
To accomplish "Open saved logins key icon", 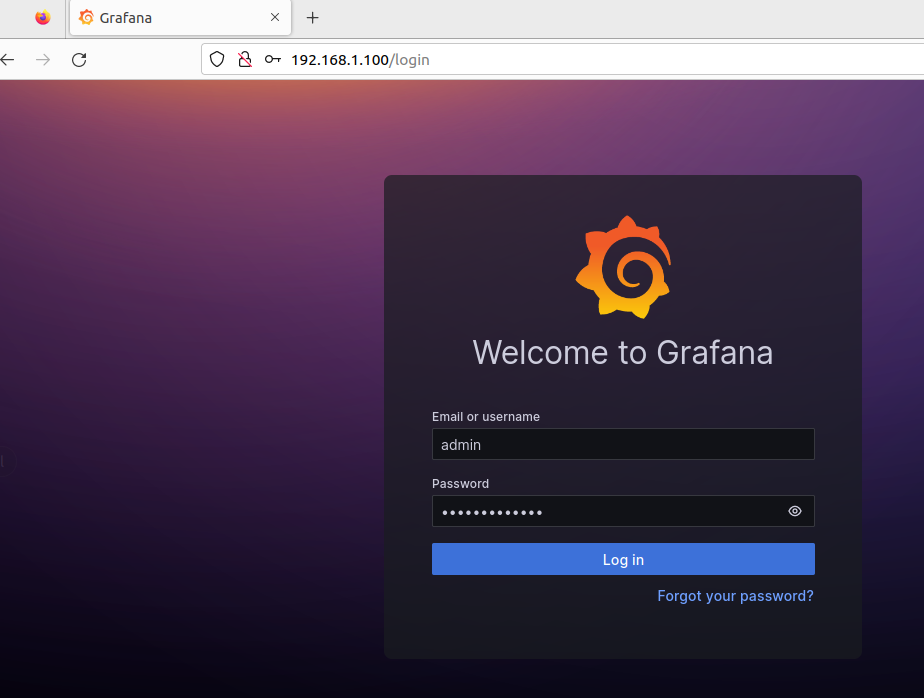I will click(272, 60).
